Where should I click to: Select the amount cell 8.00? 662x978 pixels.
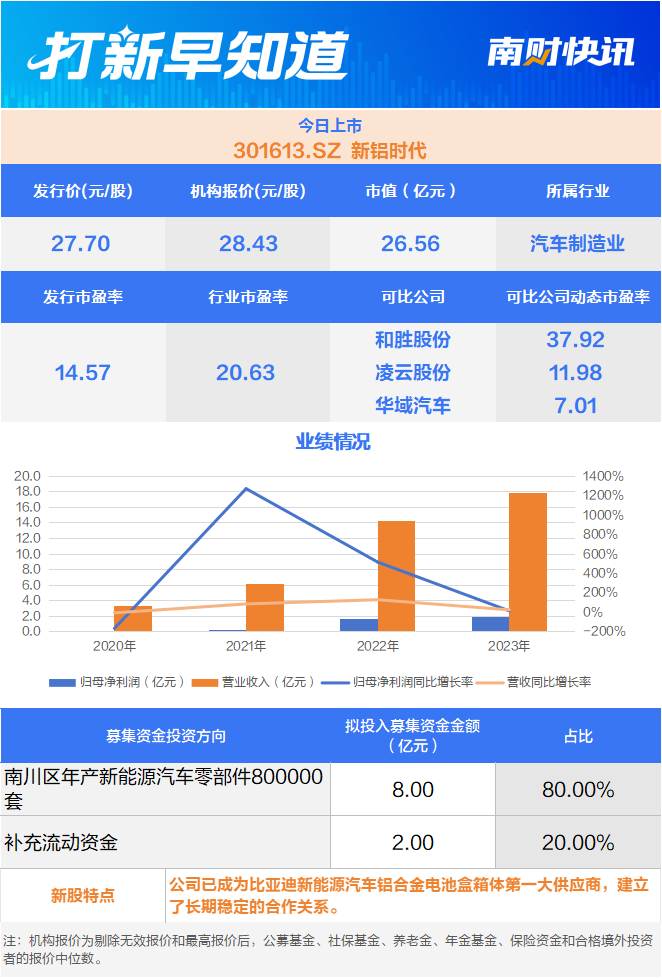point(413,790)
